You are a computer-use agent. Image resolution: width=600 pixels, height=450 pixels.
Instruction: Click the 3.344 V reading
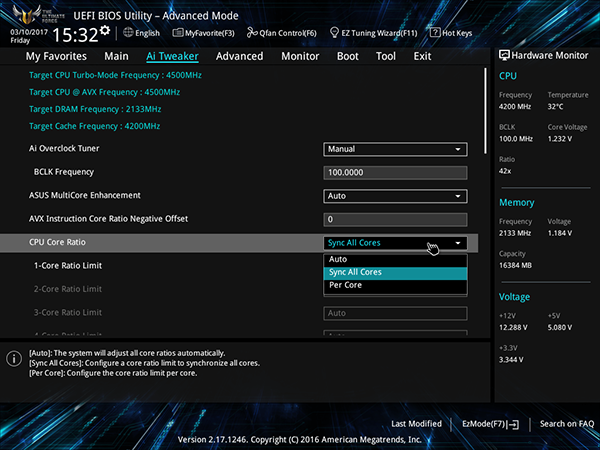511,360
